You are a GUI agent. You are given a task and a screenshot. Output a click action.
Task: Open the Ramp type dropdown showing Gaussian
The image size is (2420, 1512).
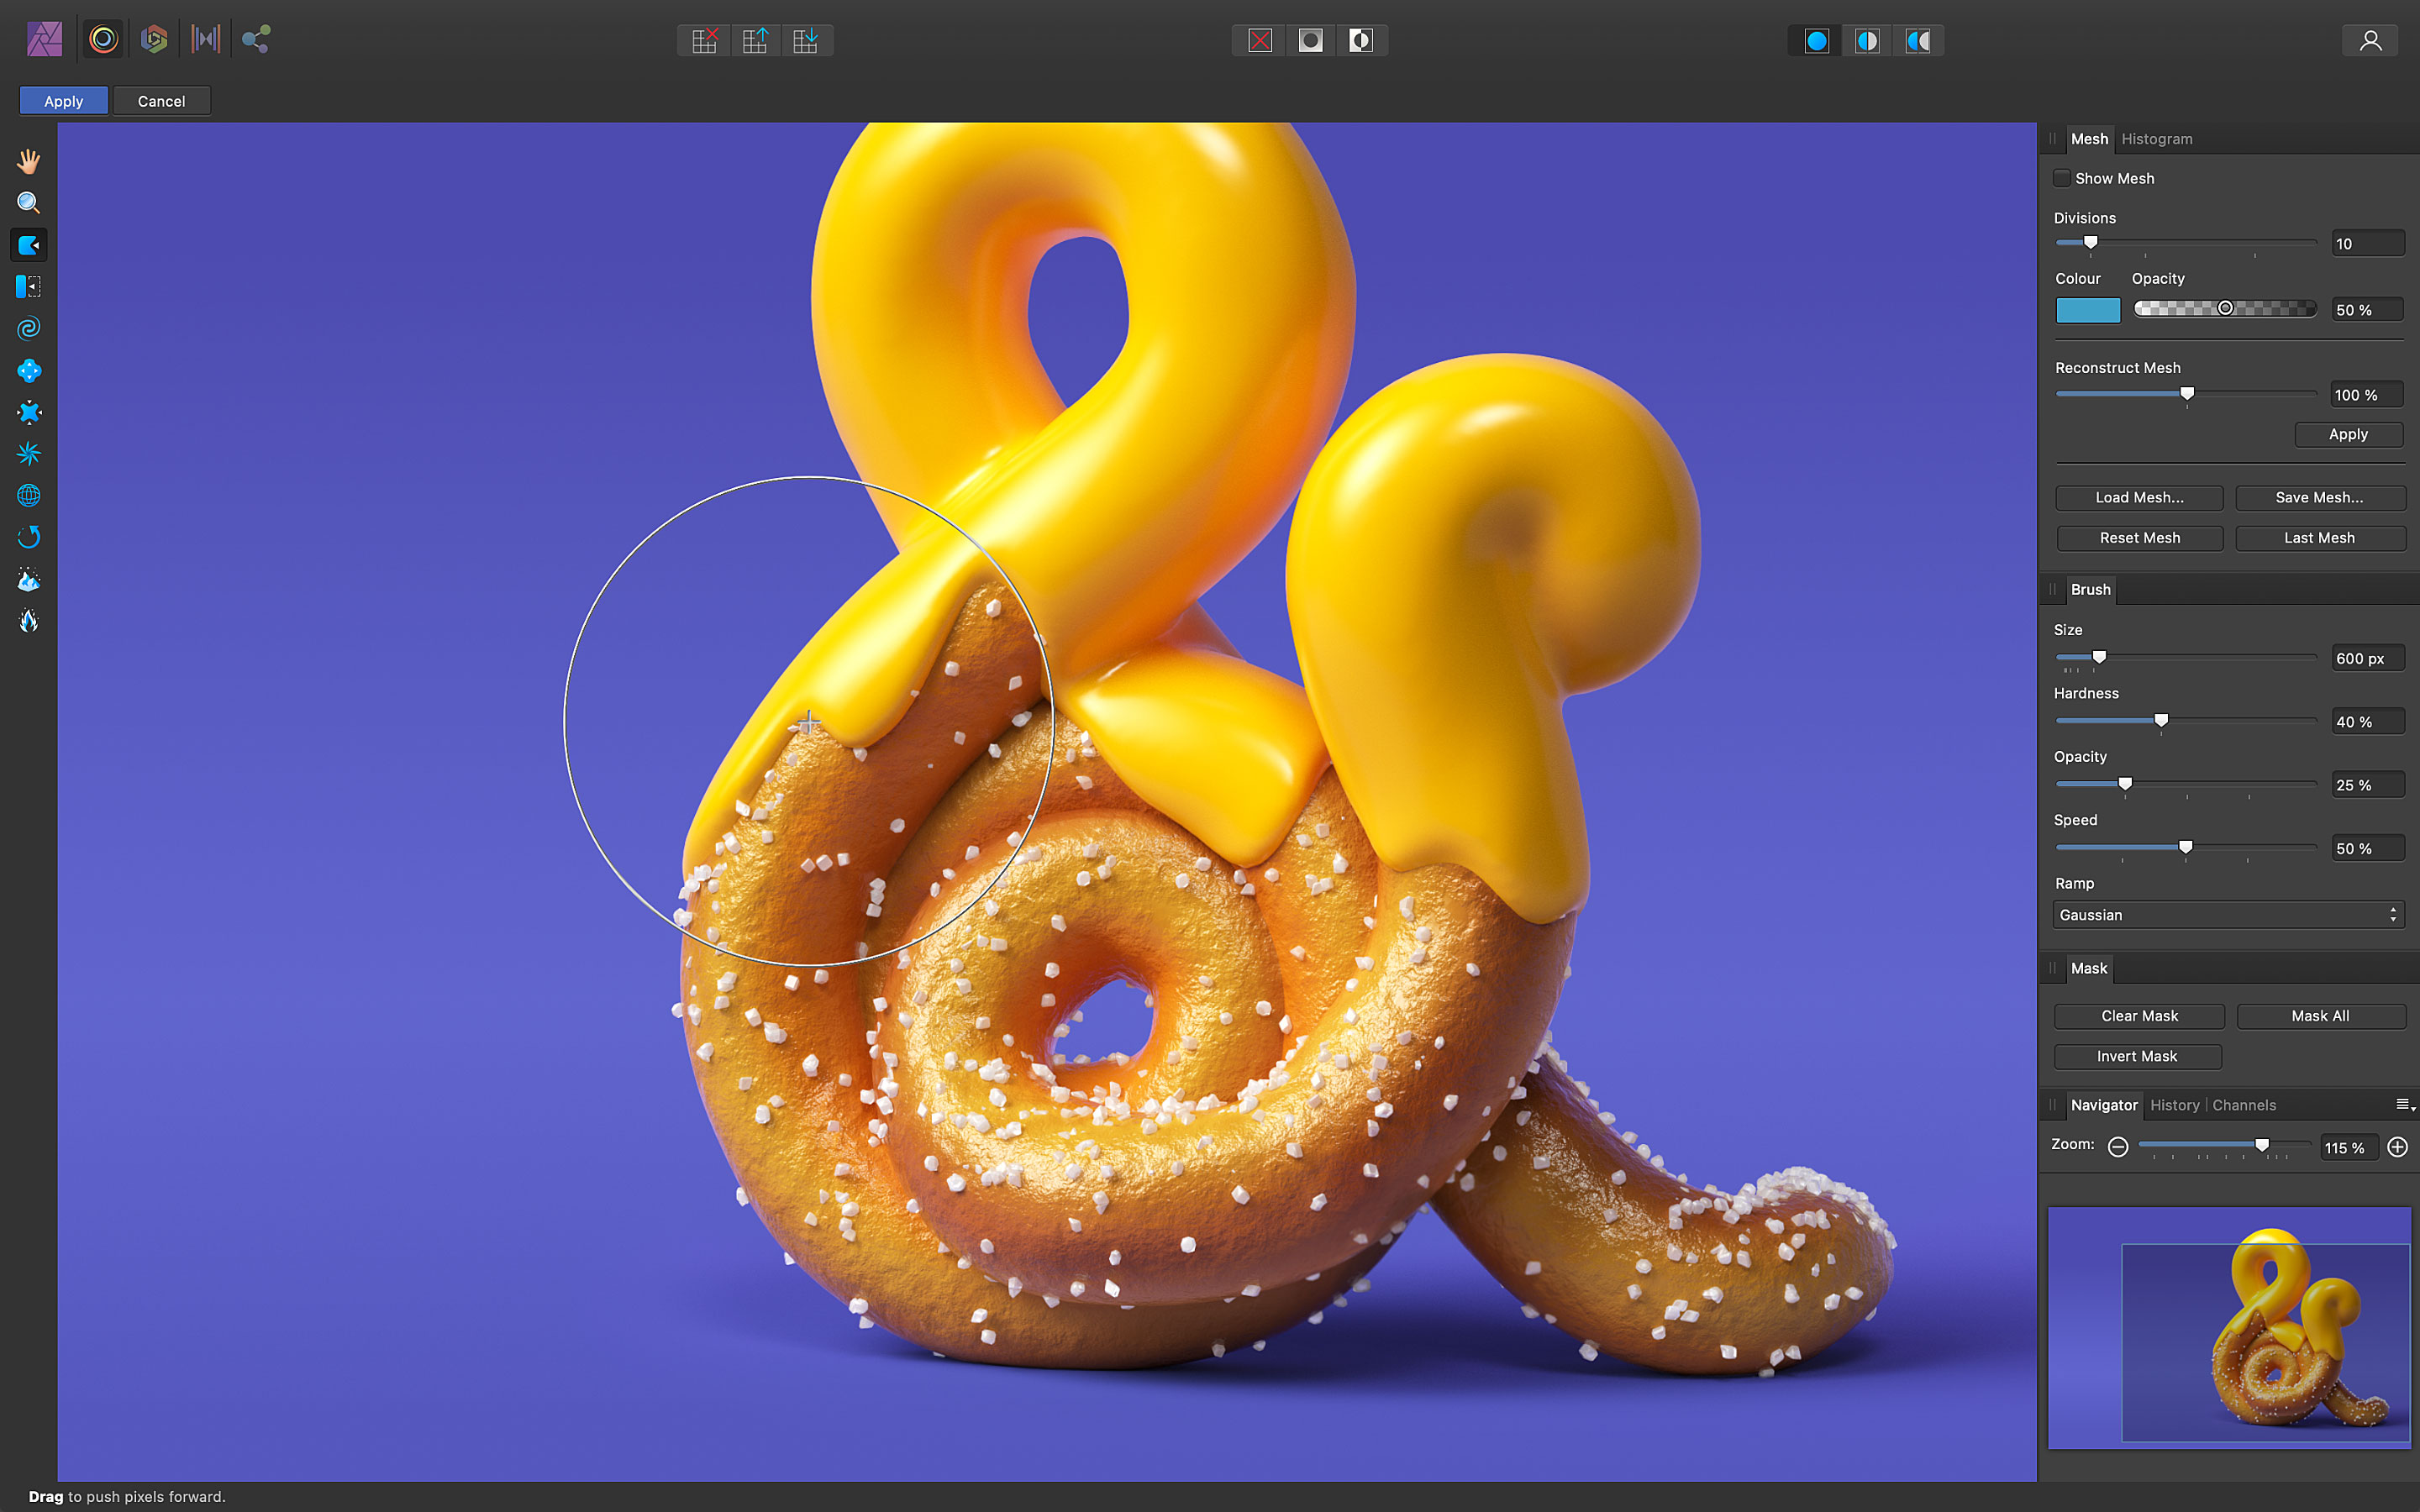2228,914
